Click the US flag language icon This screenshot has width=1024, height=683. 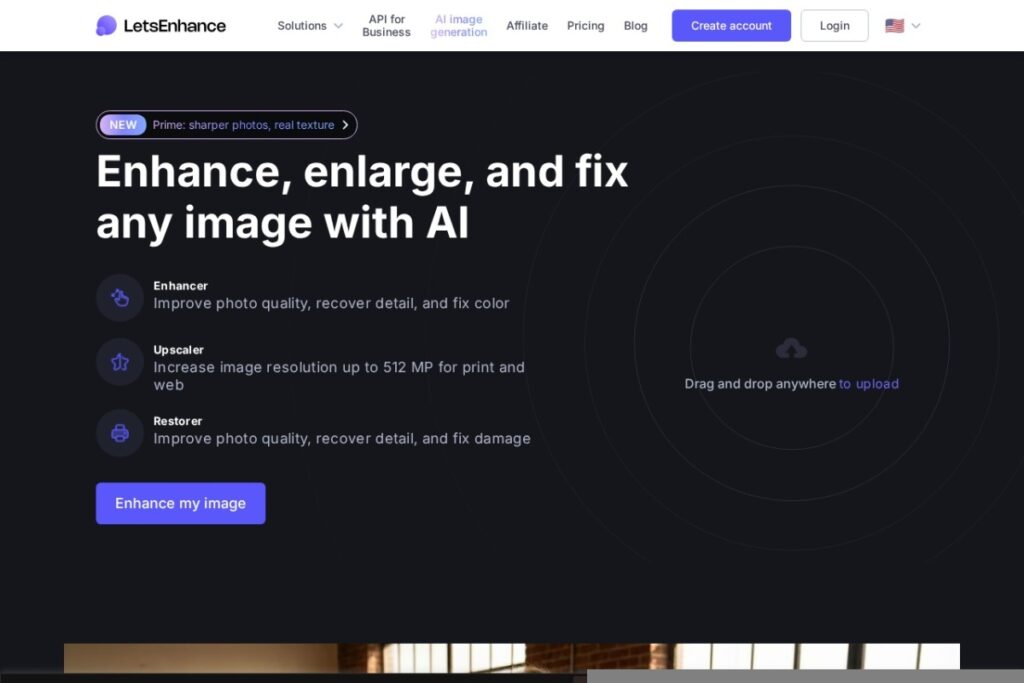894,26
